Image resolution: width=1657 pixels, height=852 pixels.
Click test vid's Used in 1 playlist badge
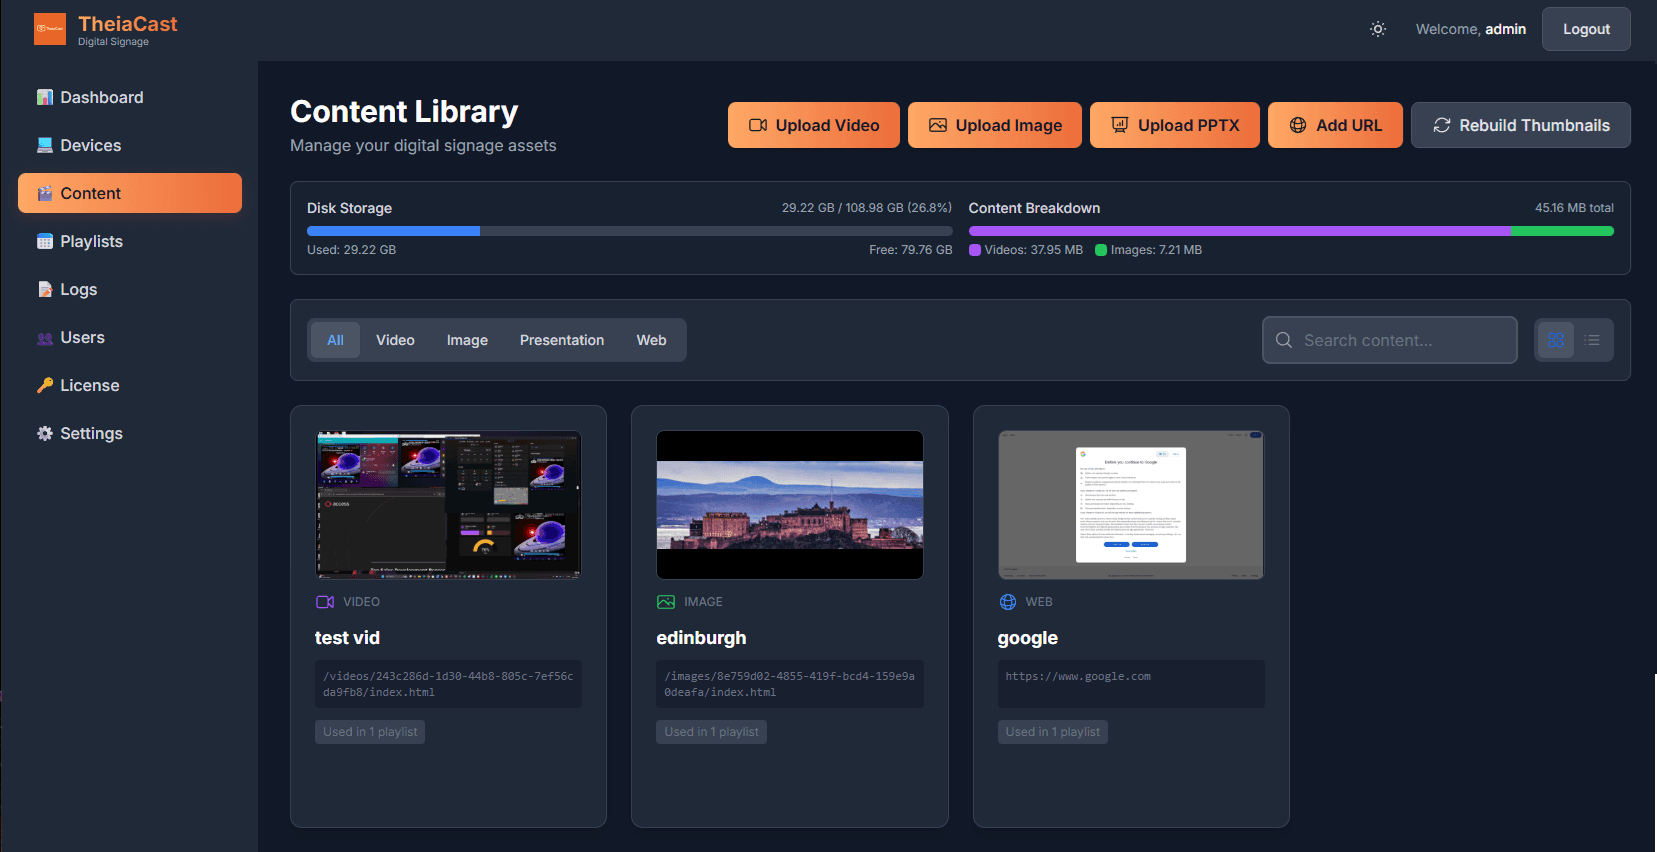[x=370, y=732]
